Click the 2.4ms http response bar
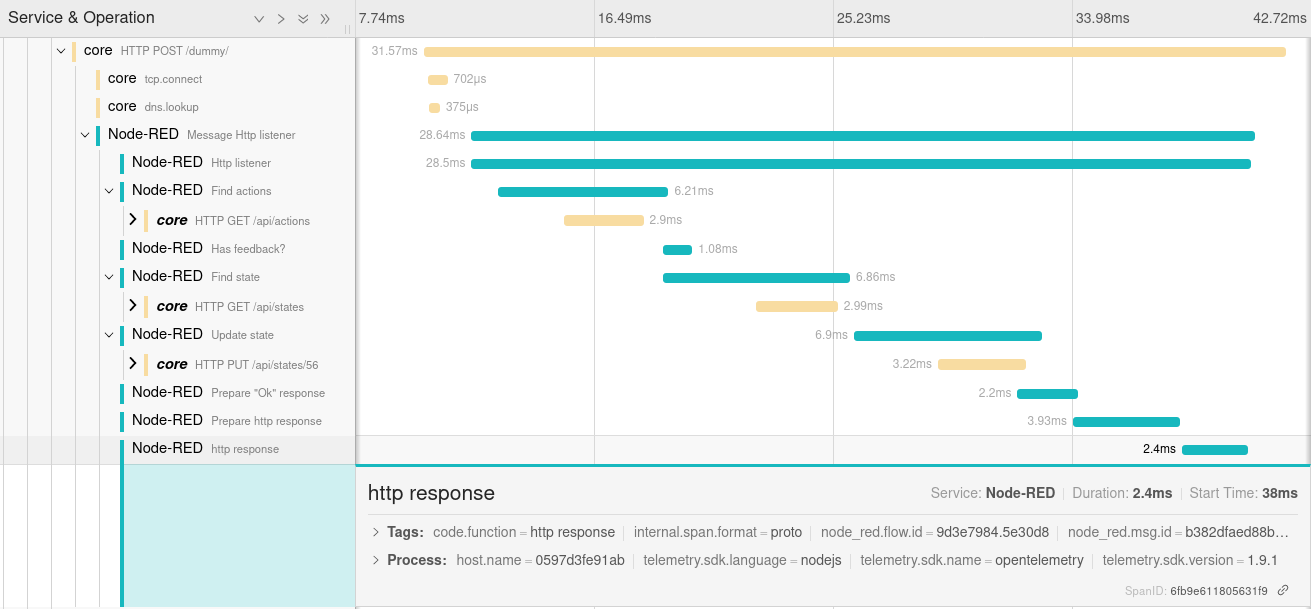 pos(1215,450)
